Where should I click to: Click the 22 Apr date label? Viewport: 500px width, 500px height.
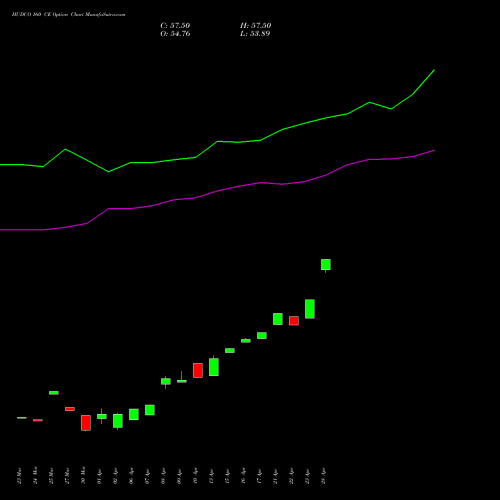(x=291, y=476)
